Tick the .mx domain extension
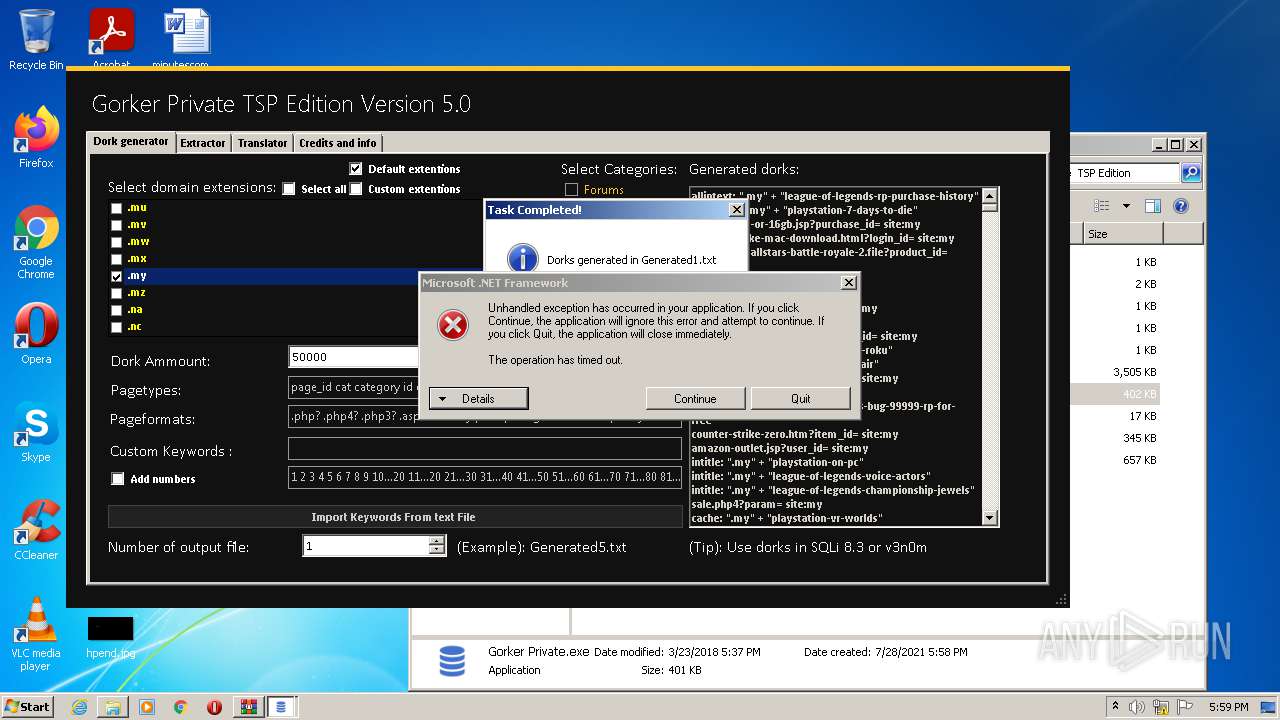The width and height of the screenshot is (1280, 720). [117, 259]
